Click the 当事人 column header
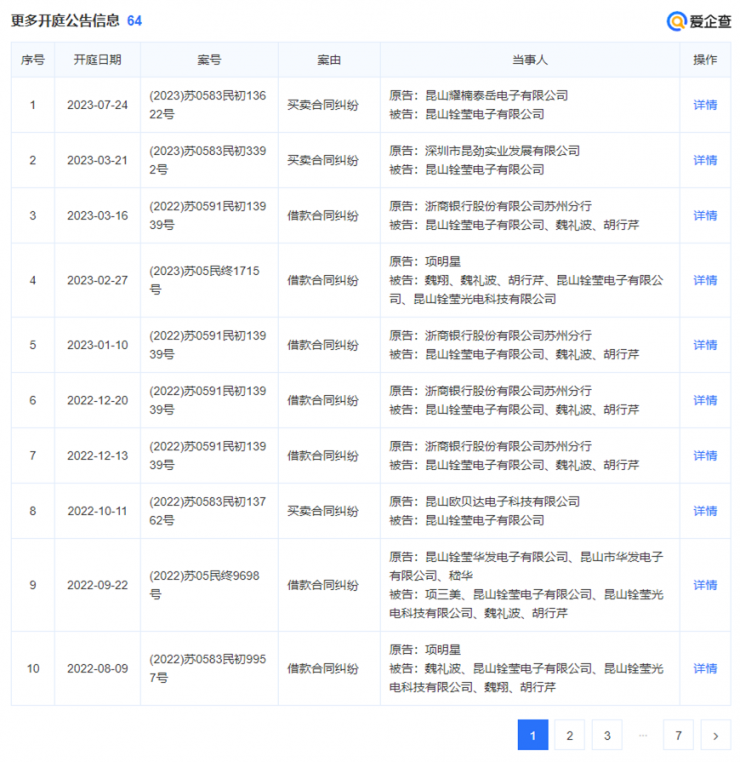This screenshot has width=740, height=762. pyautogui.click(x=530, y=60)
